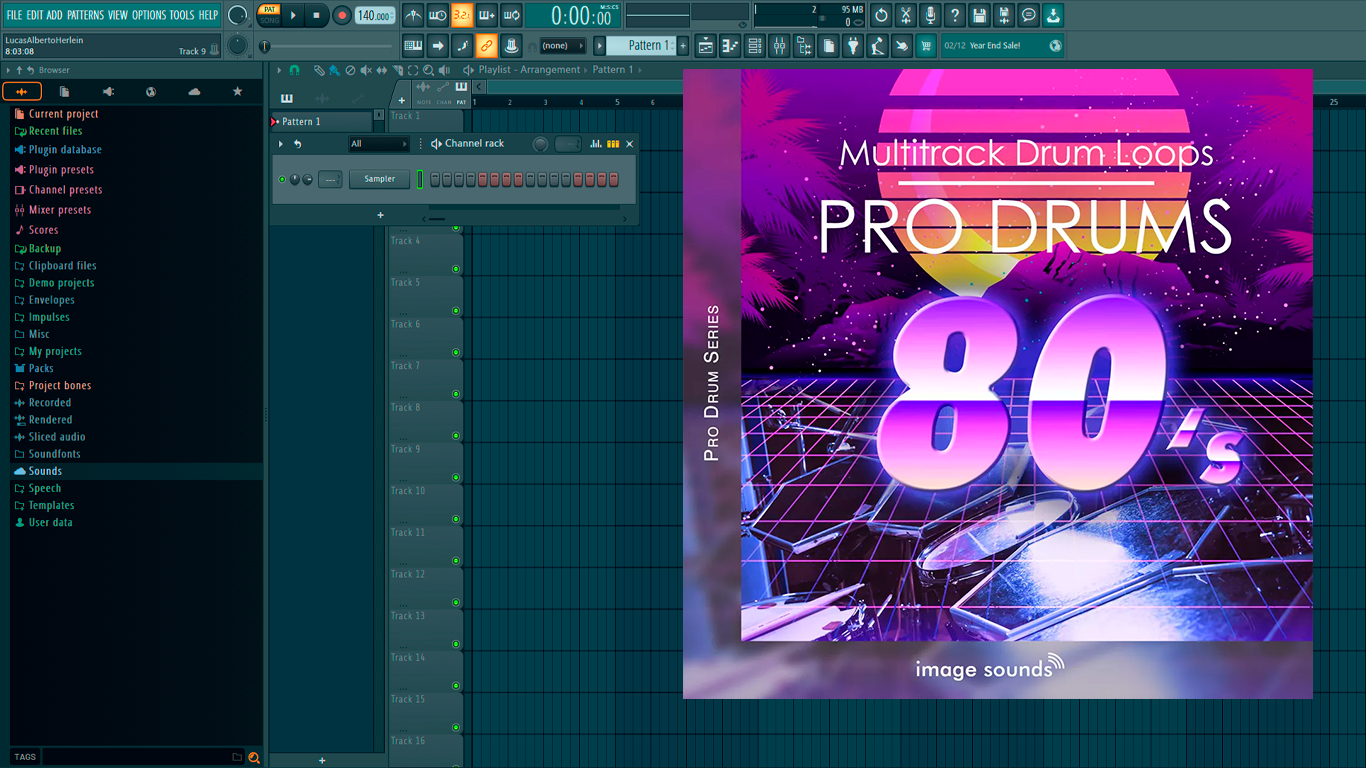This screenshot has height=768, width=1366.
Task: Open the Channel rack 'All' filter dropdown
Action: coord(379,144)
